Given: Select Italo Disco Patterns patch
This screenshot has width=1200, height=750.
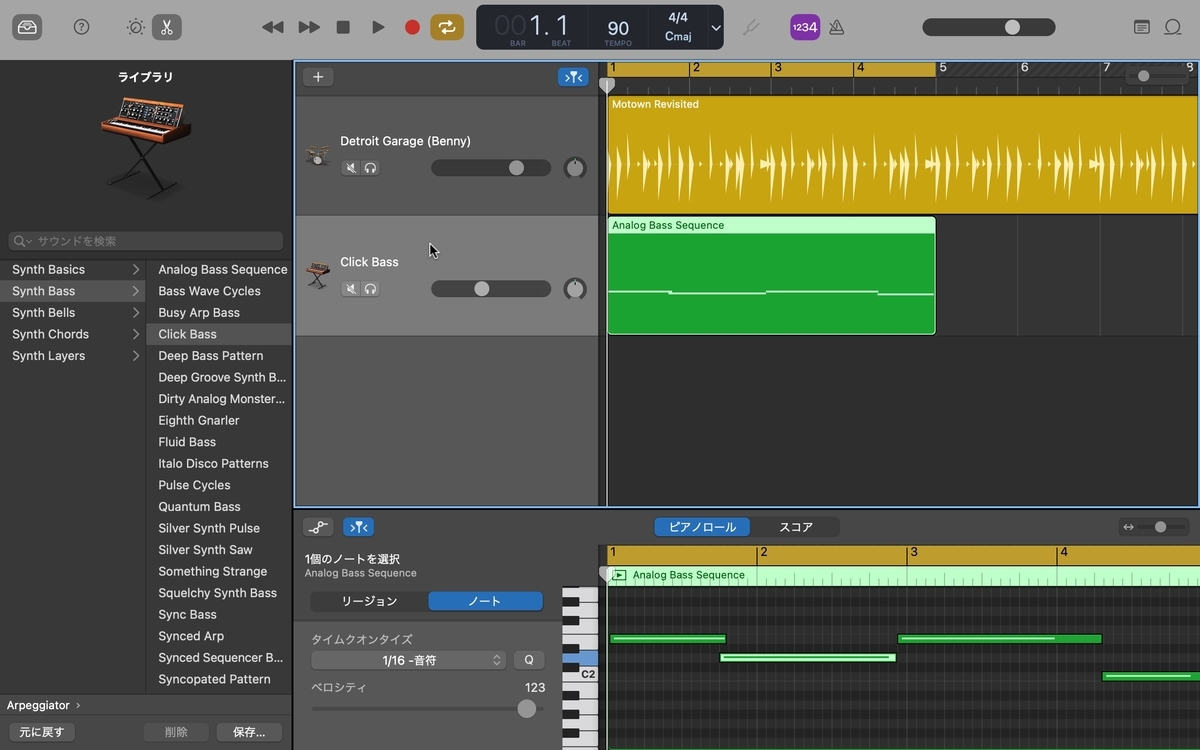Looking at the screenshot, I should (213, 464).
